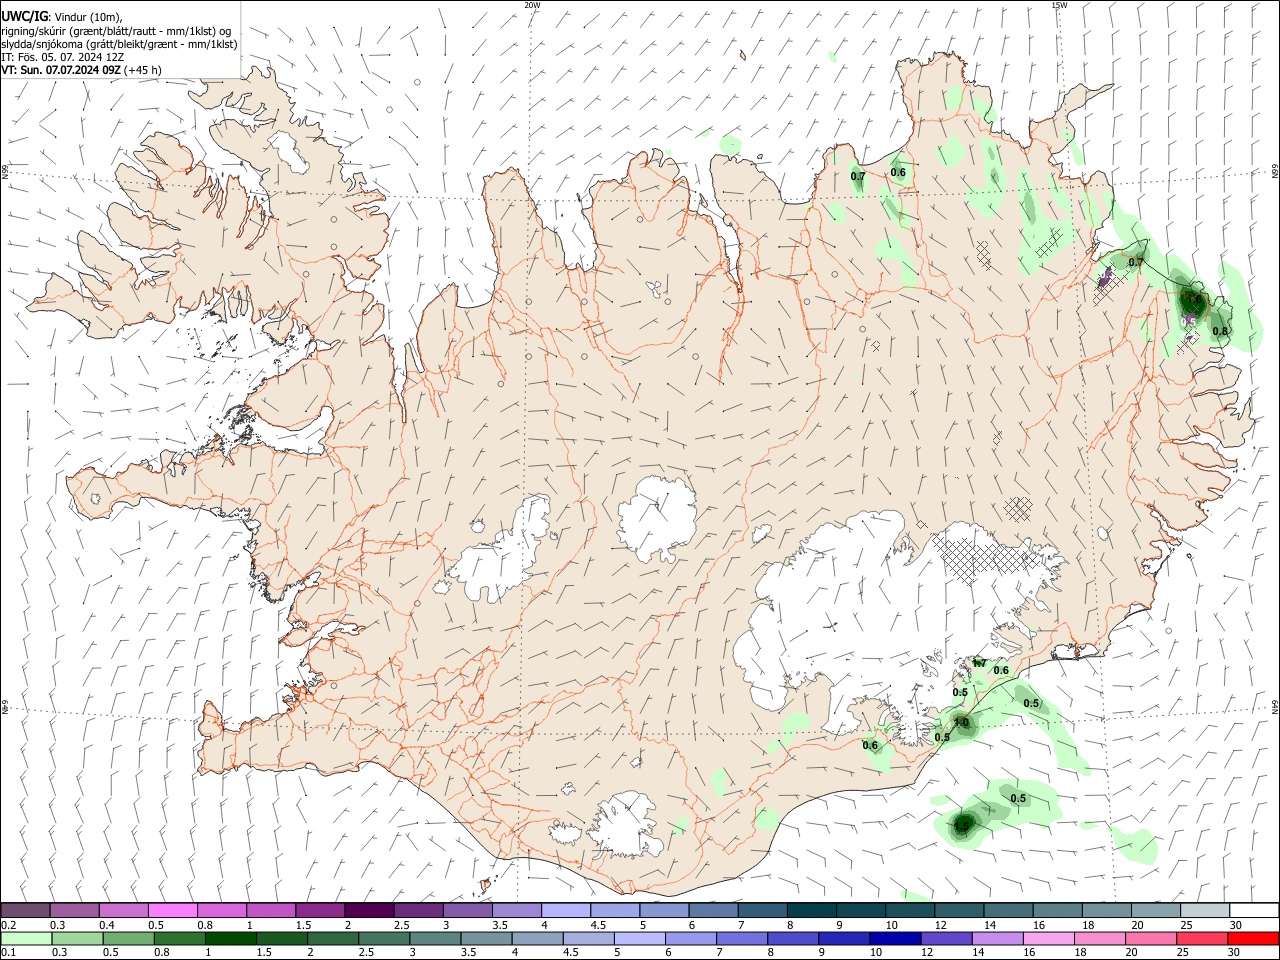Click the bright pink 0.5 swatch, top legend row
1280x960 pixels.
click(x=172, y=910)
